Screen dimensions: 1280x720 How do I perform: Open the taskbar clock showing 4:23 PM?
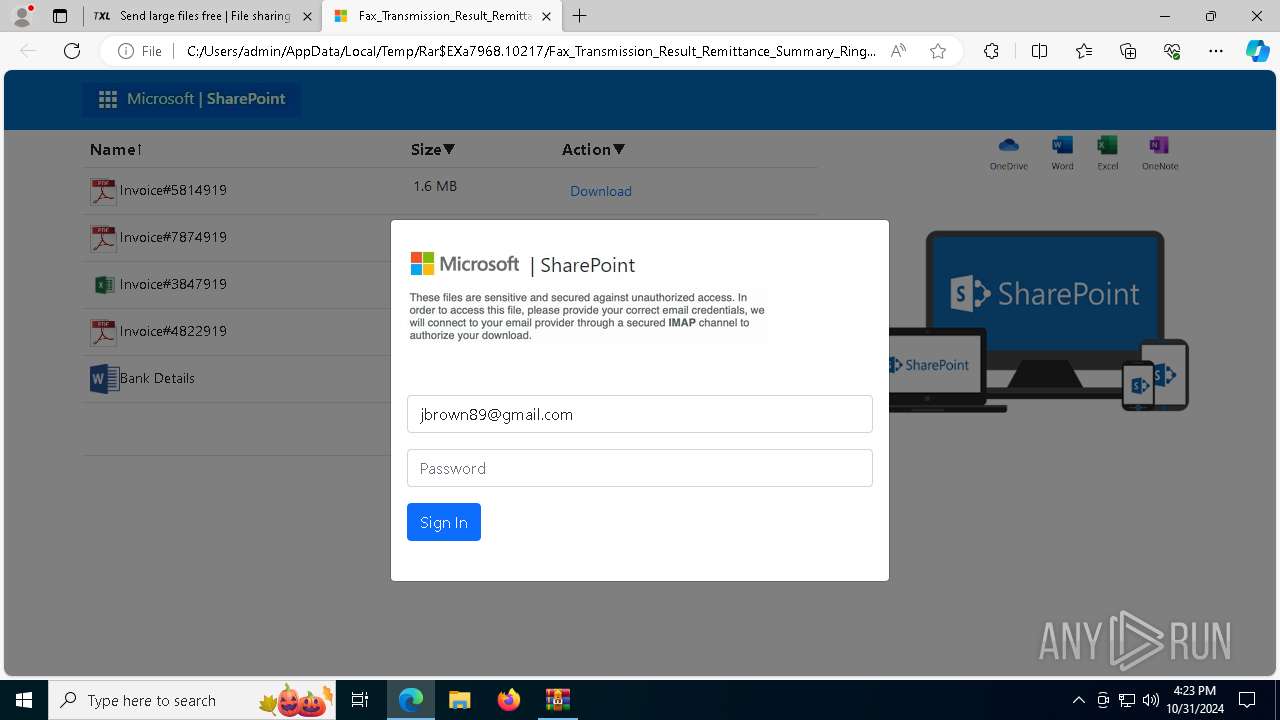[1195, 700]
